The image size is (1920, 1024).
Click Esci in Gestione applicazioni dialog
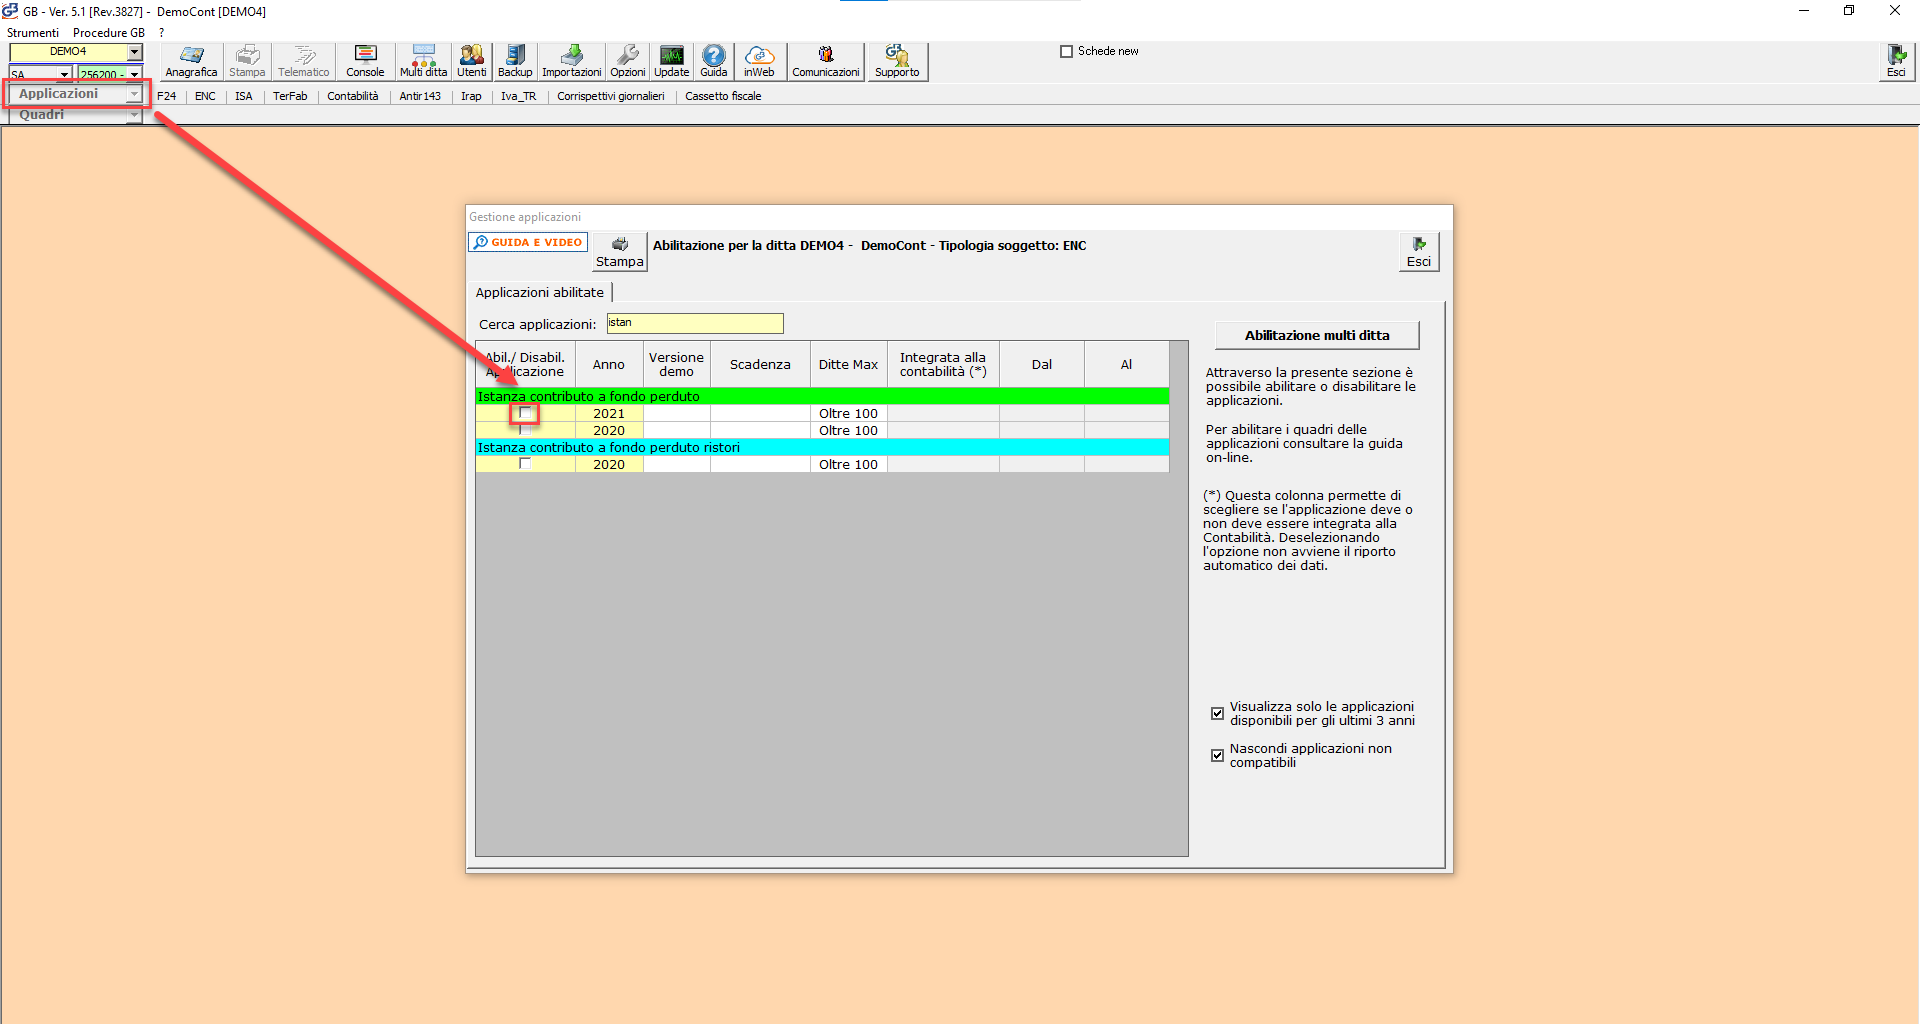1419,252
